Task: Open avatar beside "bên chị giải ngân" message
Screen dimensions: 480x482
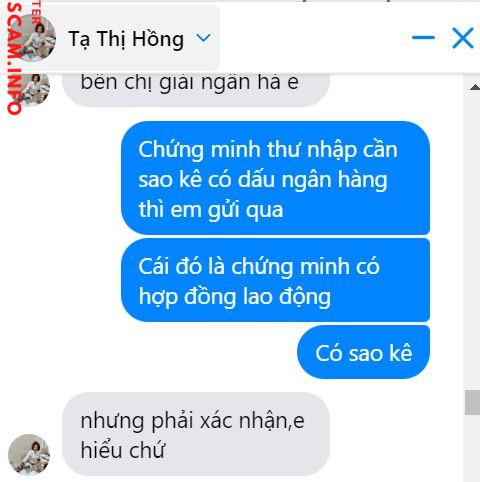Action: [x=33, y=87]
